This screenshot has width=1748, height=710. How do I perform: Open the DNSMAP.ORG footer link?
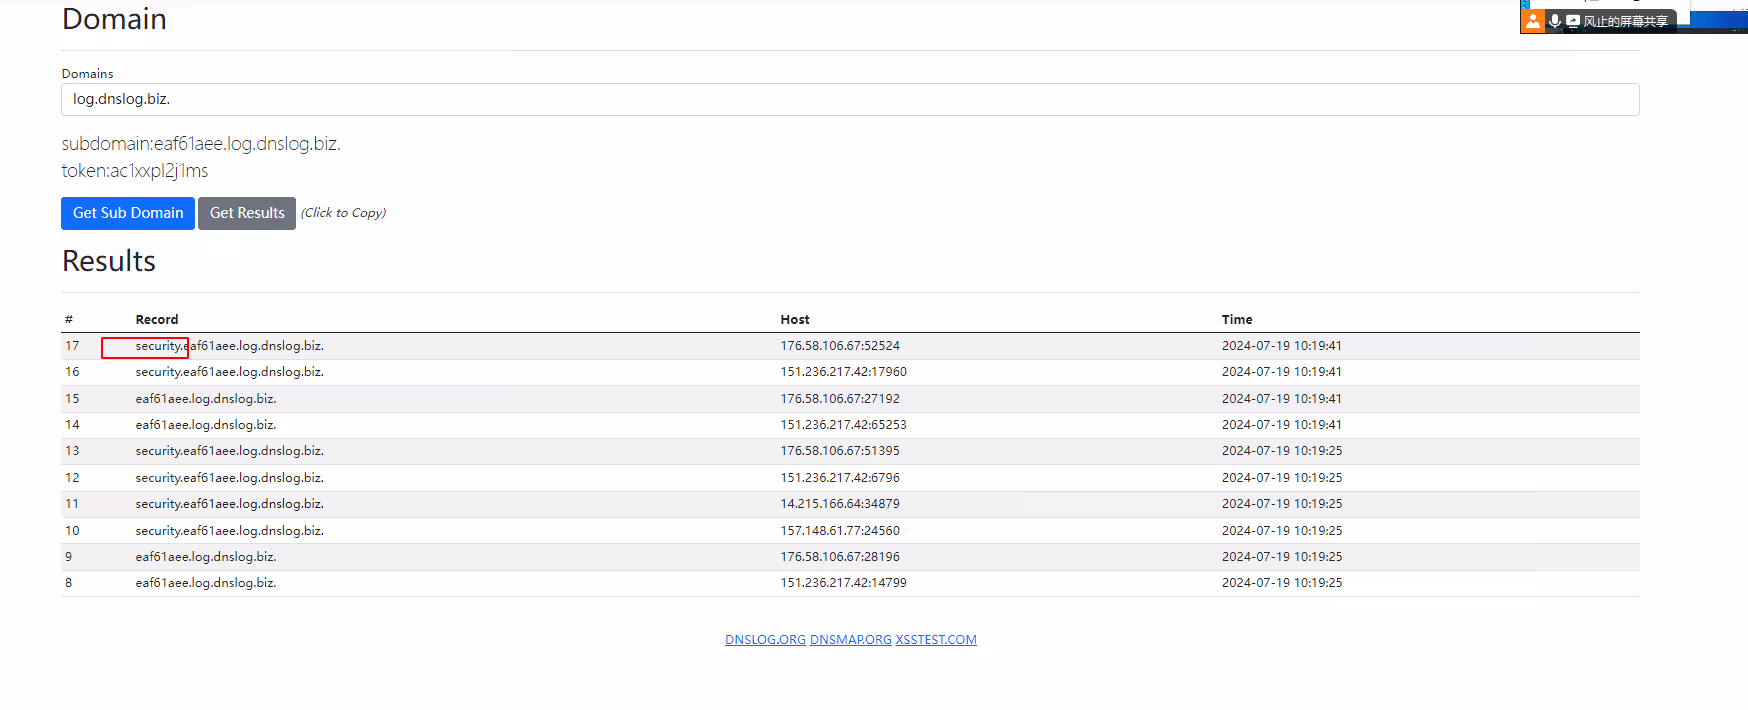(850, 640)
